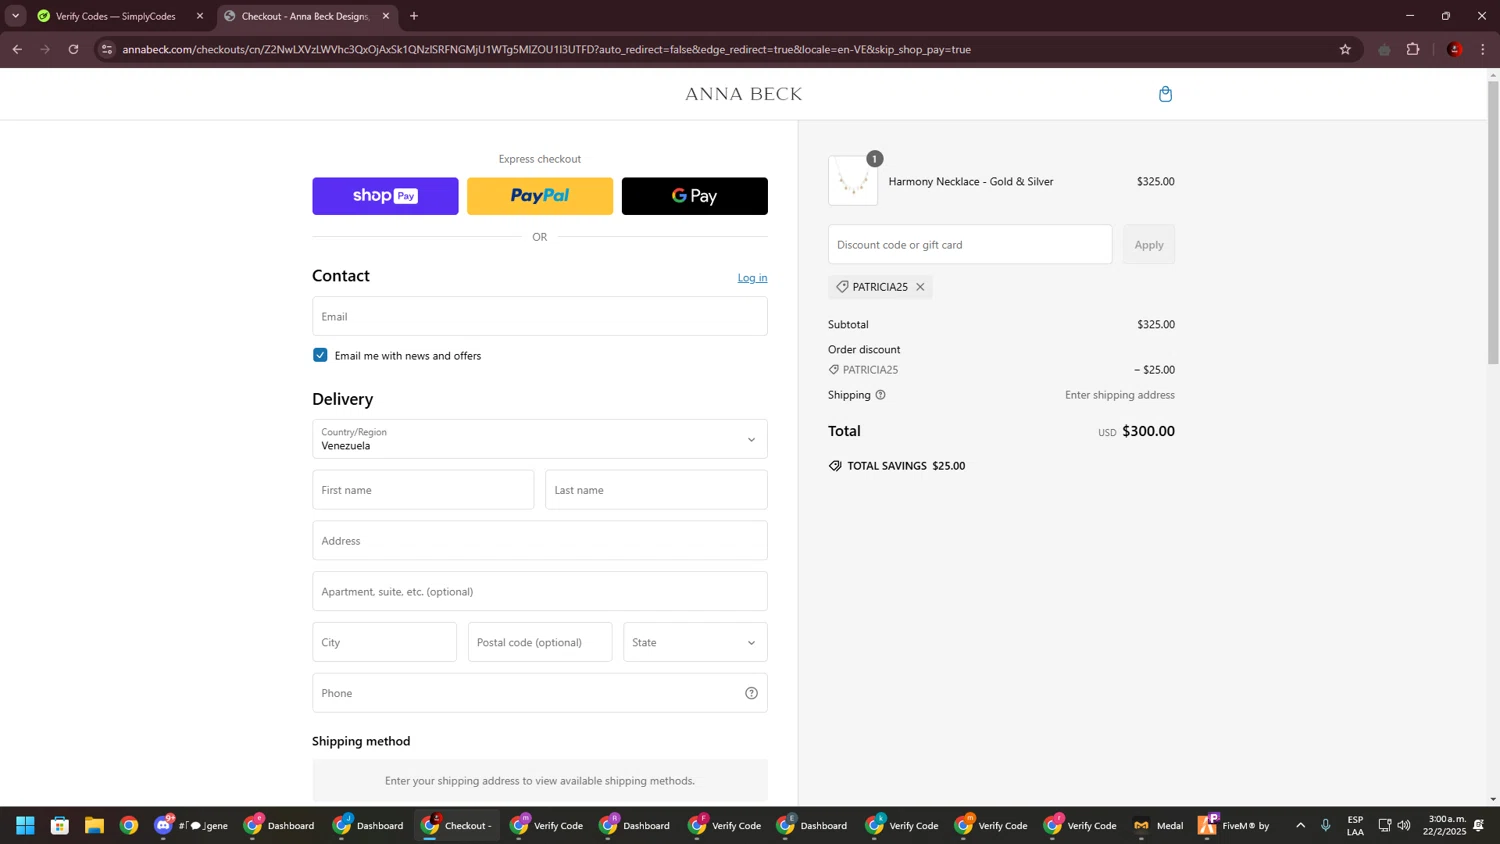Open the tab search dropdown arrow
This screenshot has width=1500, height=844.
15,16
